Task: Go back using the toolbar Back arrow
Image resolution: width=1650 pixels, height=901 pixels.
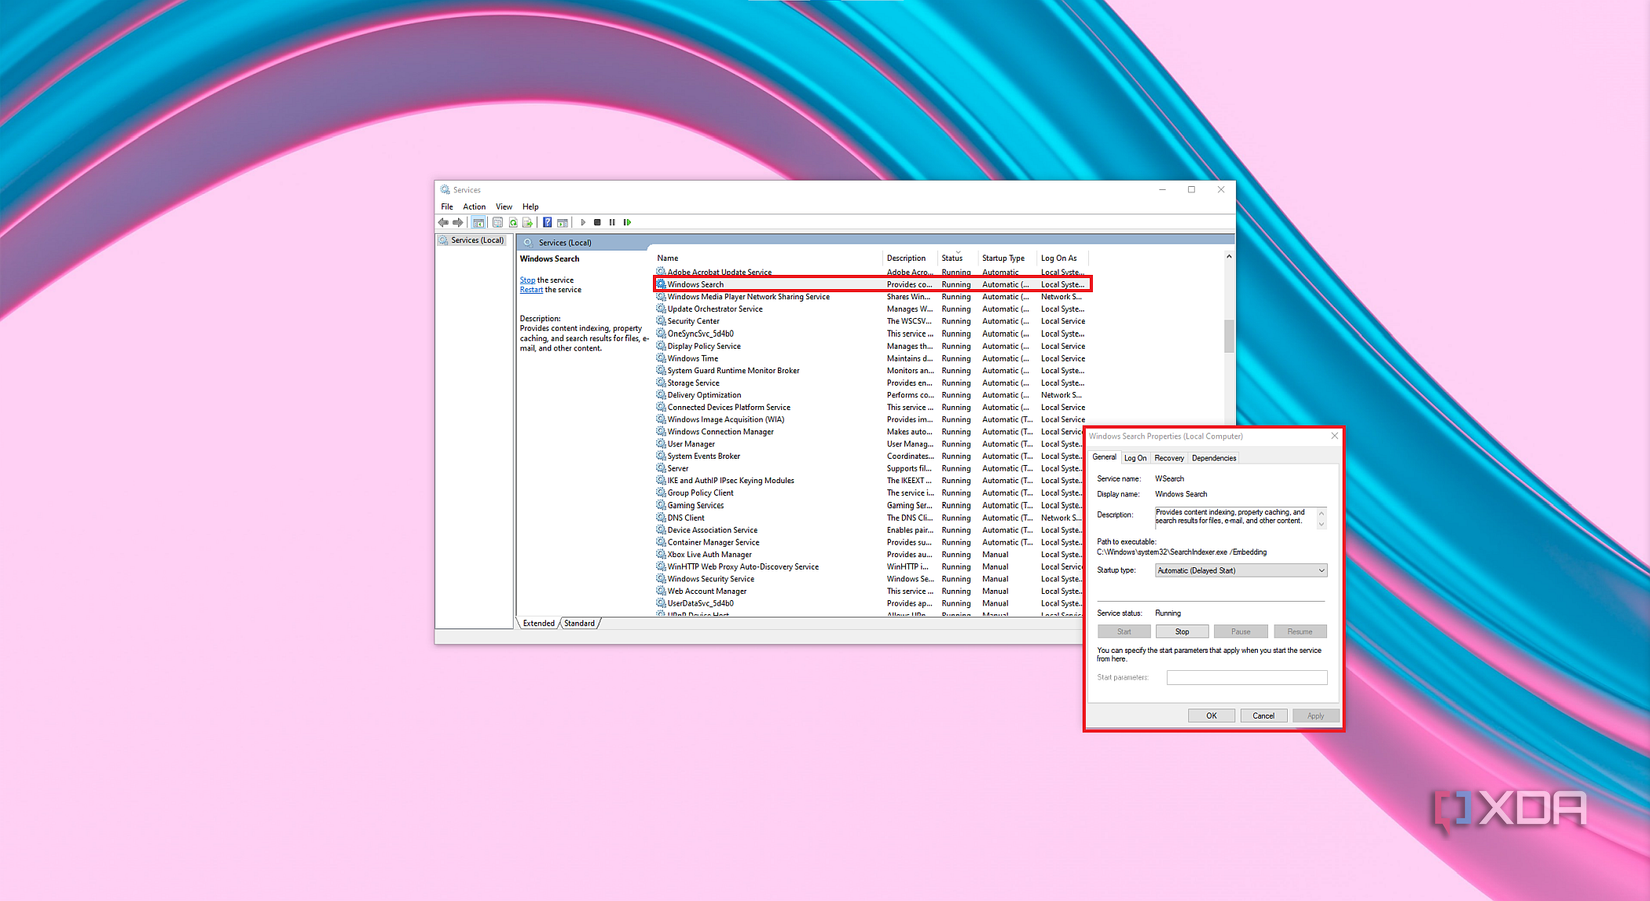Action: (x=443, y=222)
